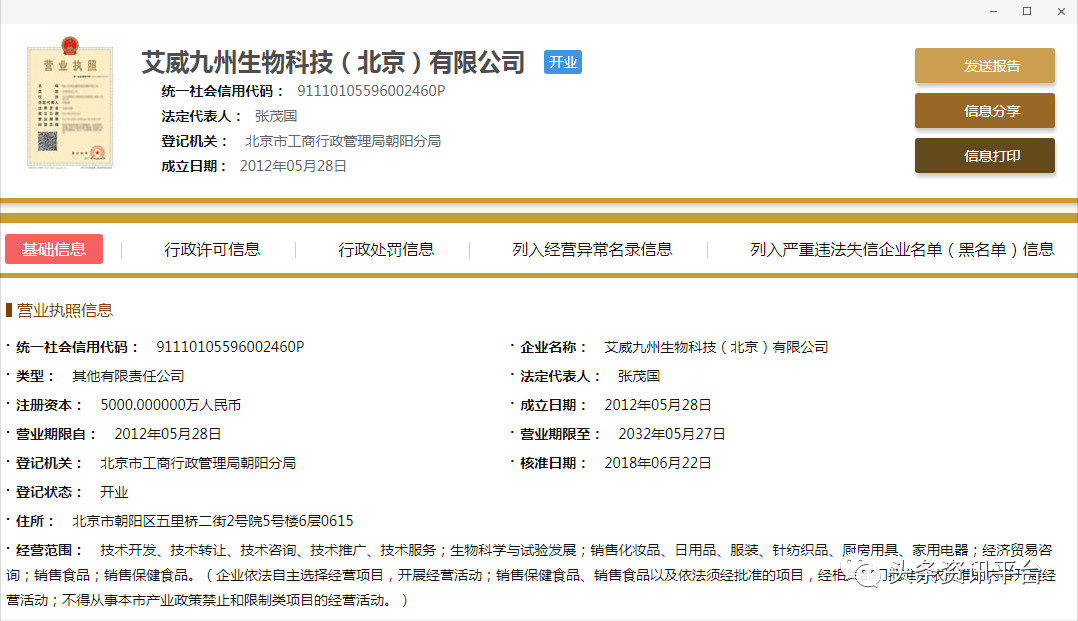Print info with 信息打印 button

click(984, 156)
